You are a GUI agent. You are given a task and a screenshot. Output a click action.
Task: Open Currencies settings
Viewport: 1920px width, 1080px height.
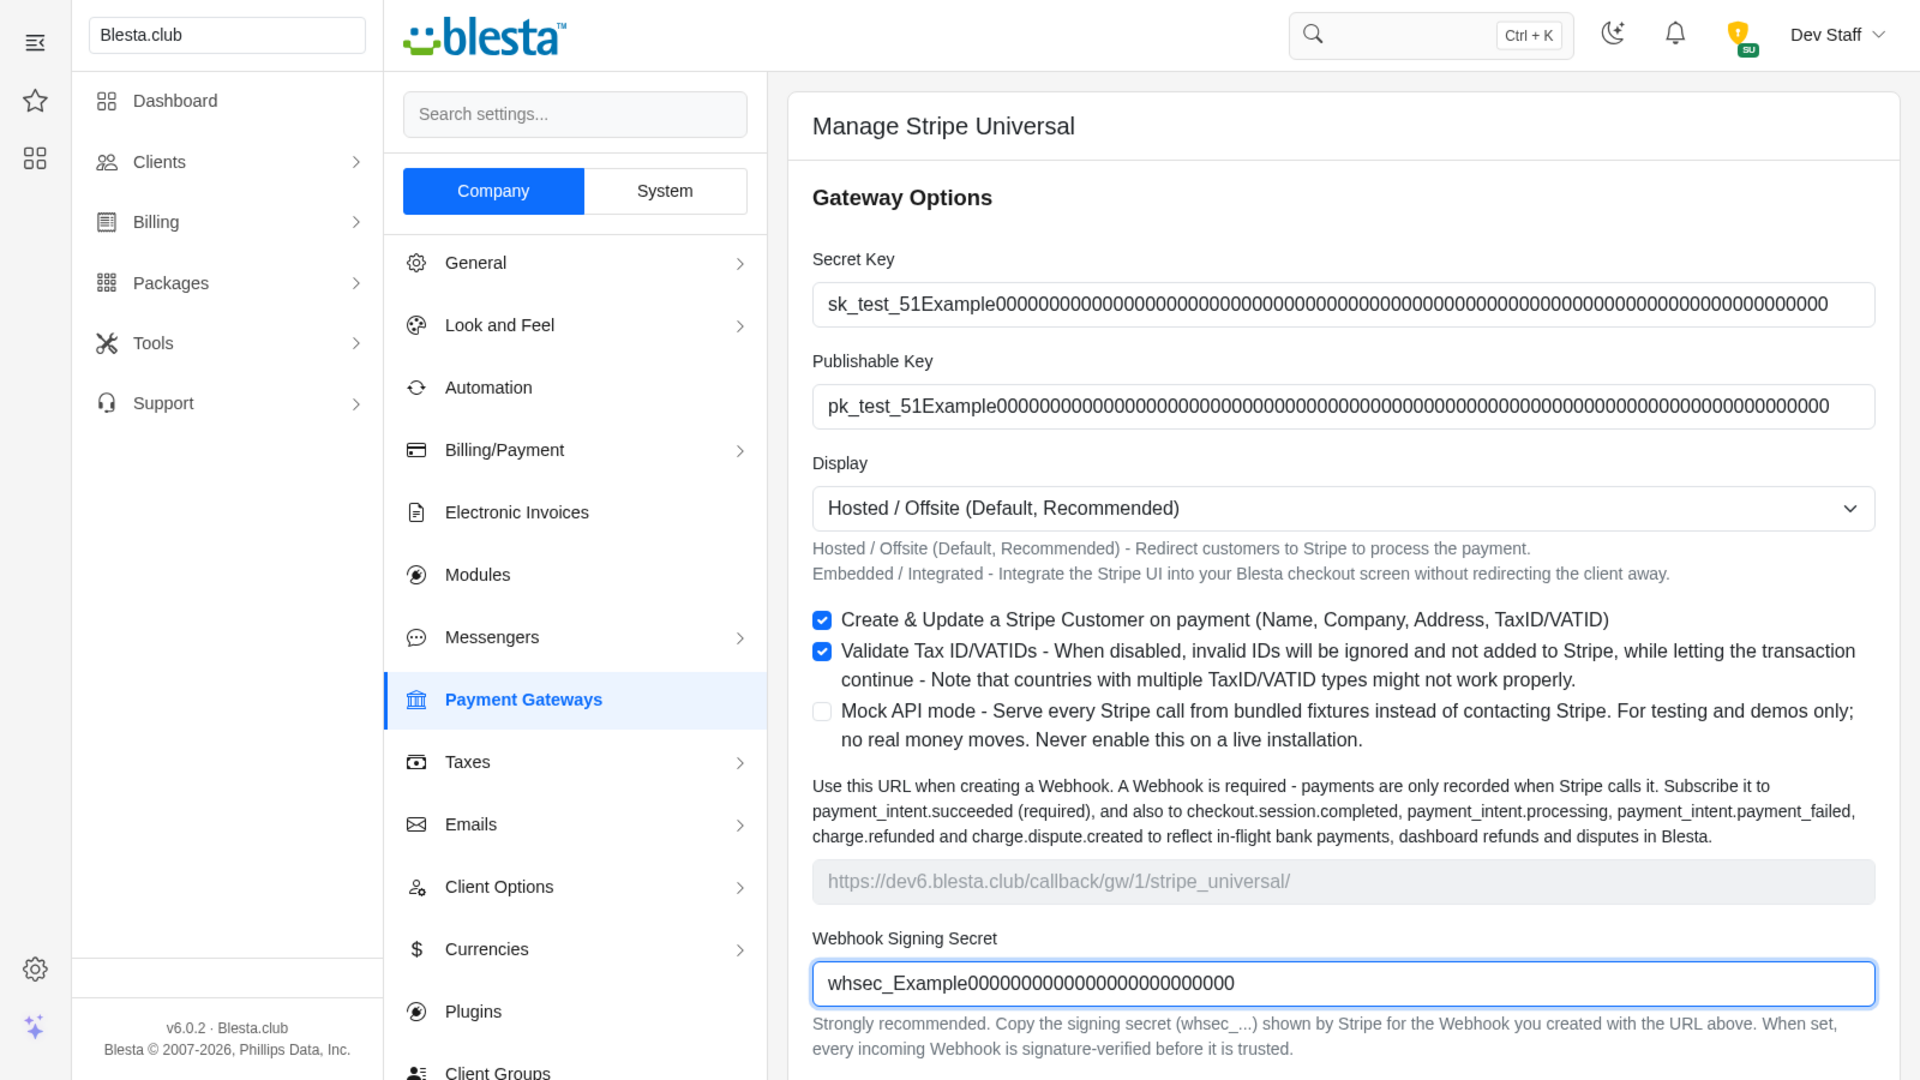(576, 950)
